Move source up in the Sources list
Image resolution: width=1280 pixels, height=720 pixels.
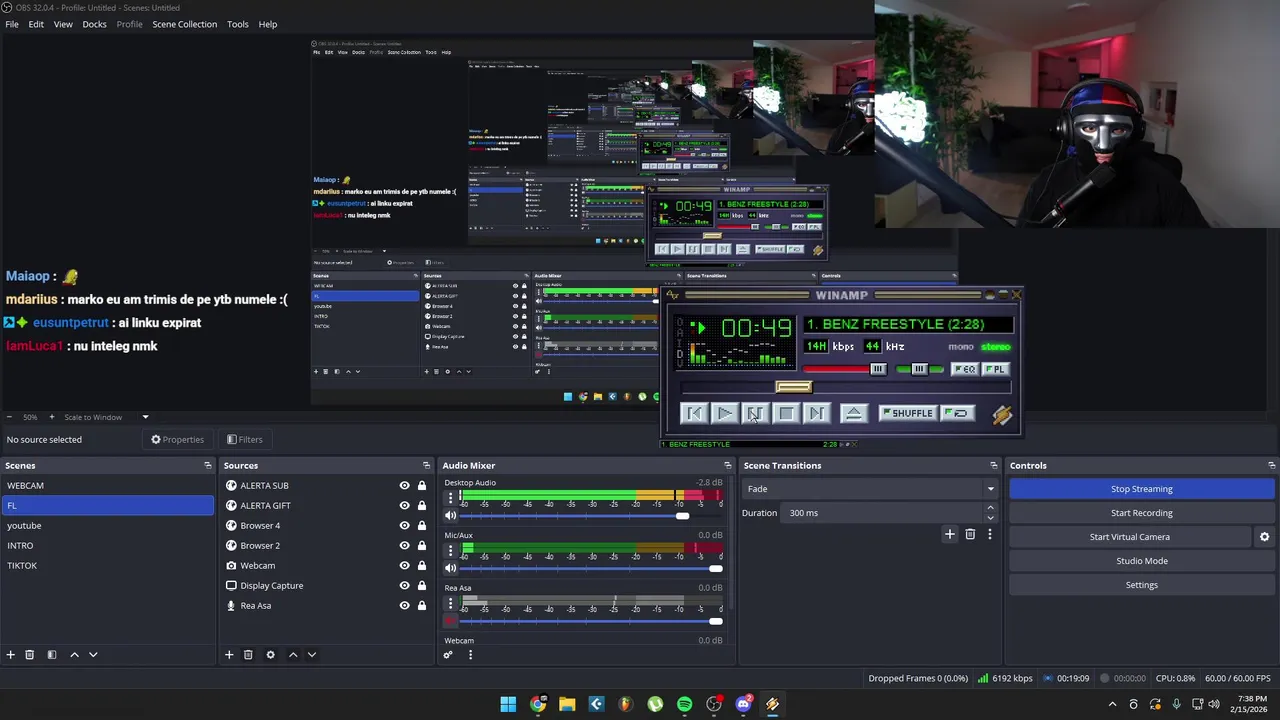(293, 655)
